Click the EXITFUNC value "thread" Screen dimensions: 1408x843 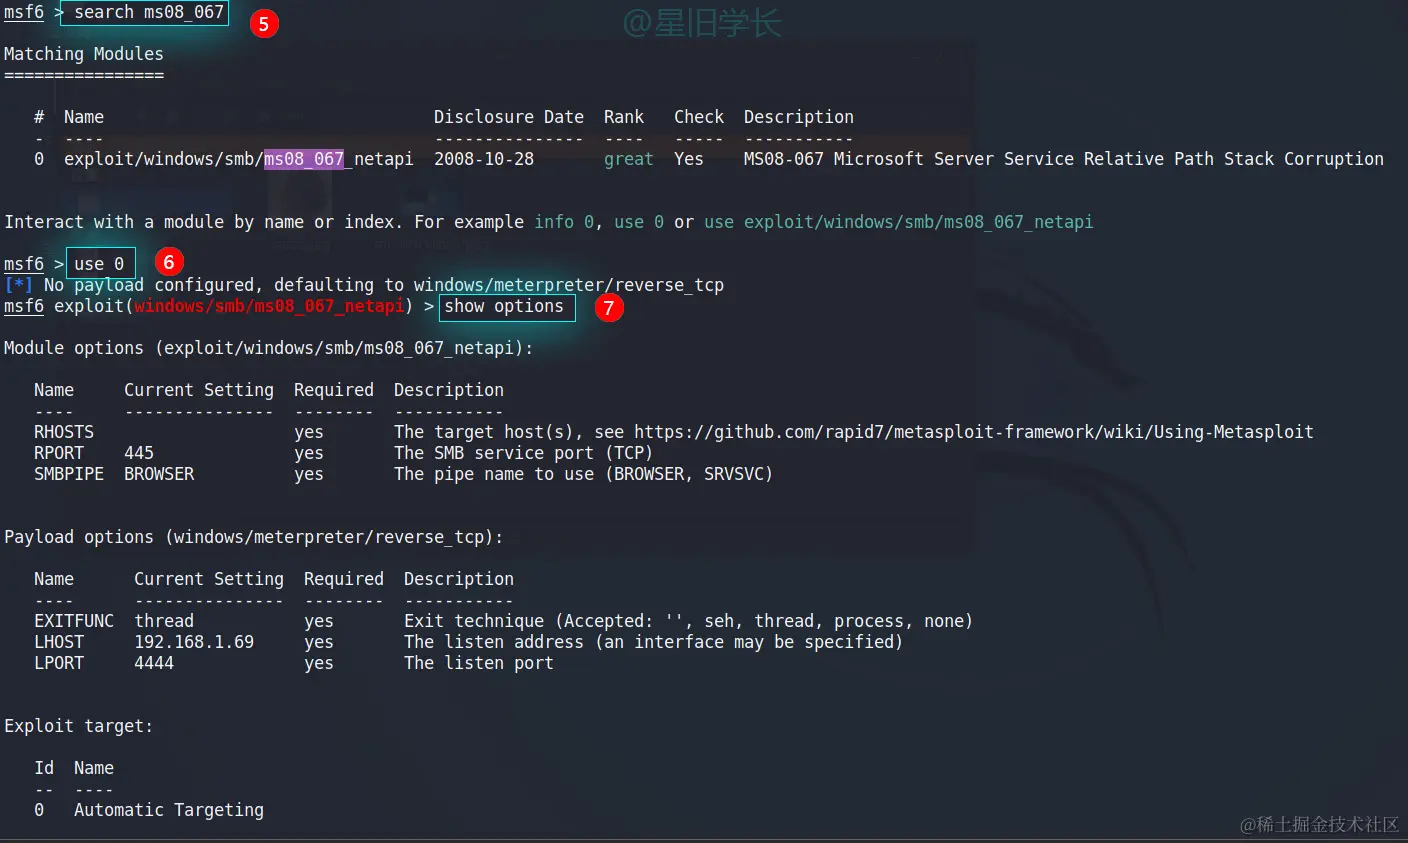click(164, 621)
